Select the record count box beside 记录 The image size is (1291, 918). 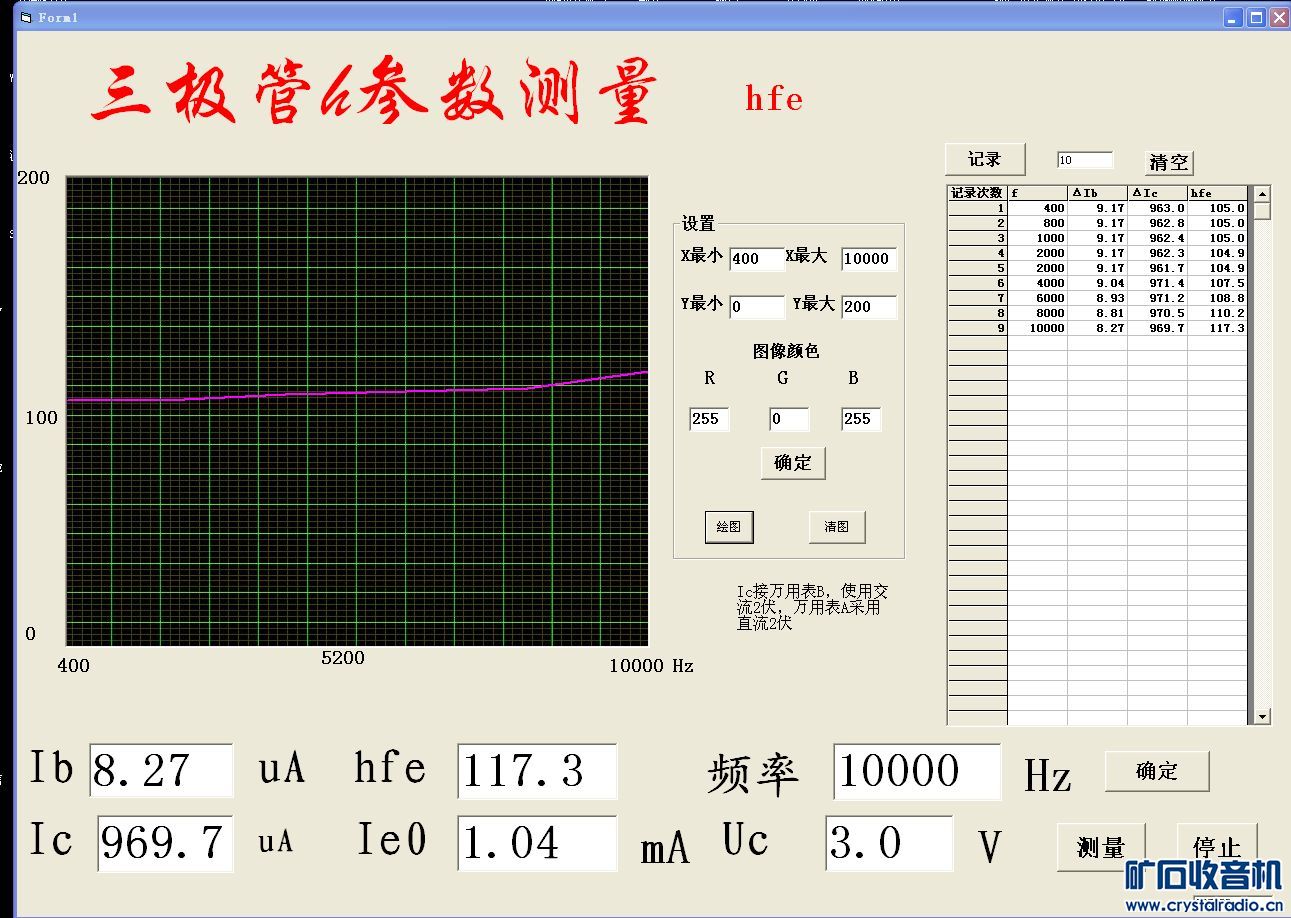(1084, 160)
